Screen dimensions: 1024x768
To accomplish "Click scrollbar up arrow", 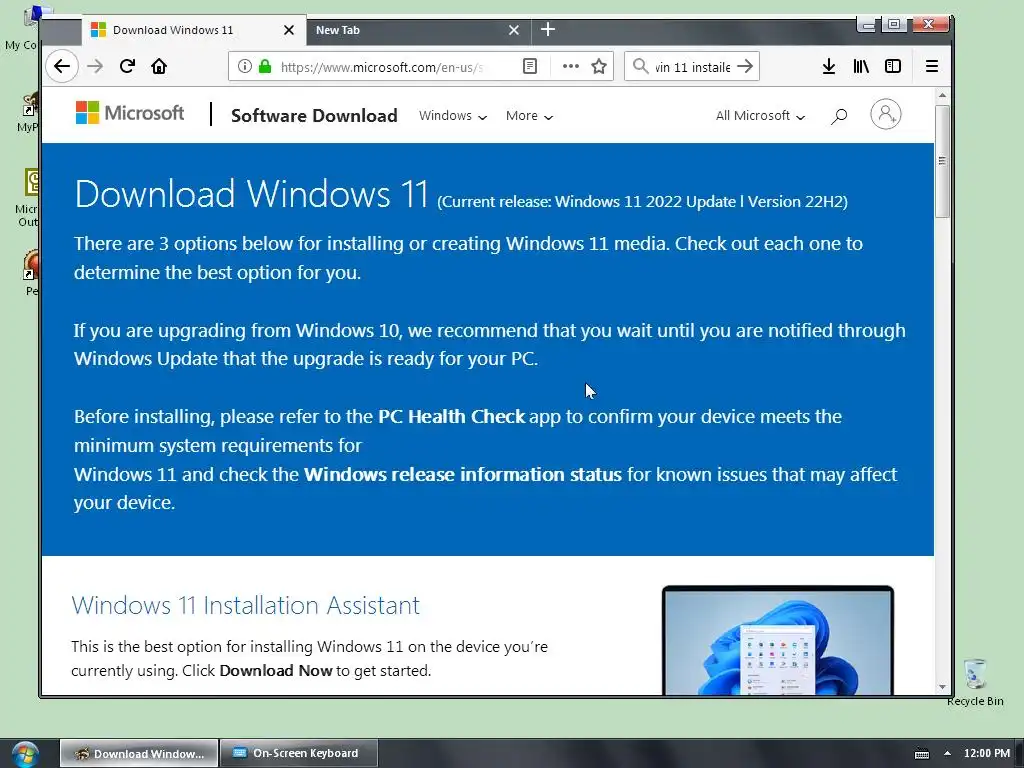I will (x=942, y=95).
